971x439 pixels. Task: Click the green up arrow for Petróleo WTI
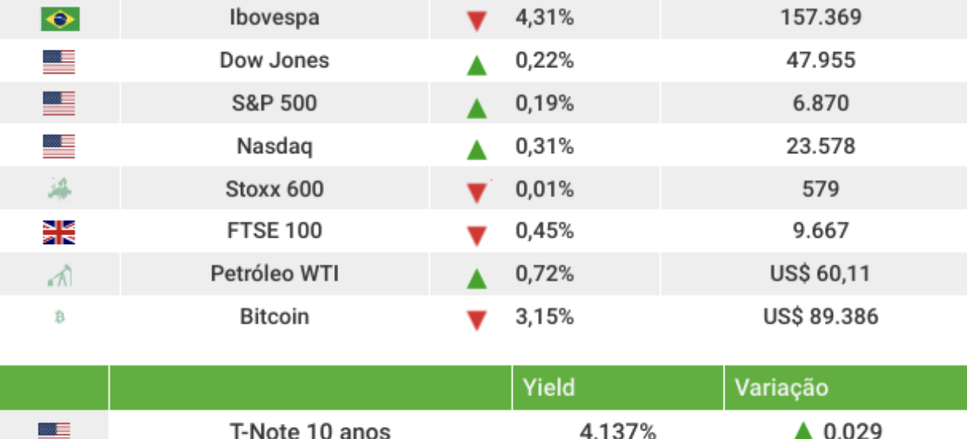[x=477, y=277]
